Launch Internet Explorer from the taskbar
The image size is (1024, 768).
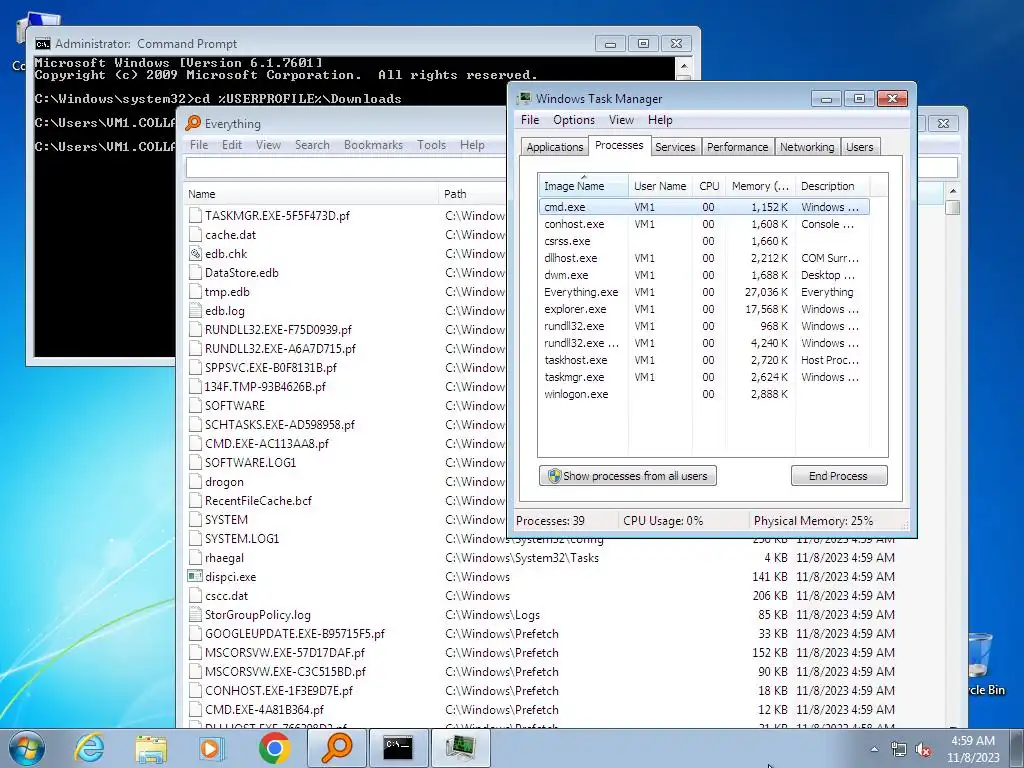click(x=89, y=748)
